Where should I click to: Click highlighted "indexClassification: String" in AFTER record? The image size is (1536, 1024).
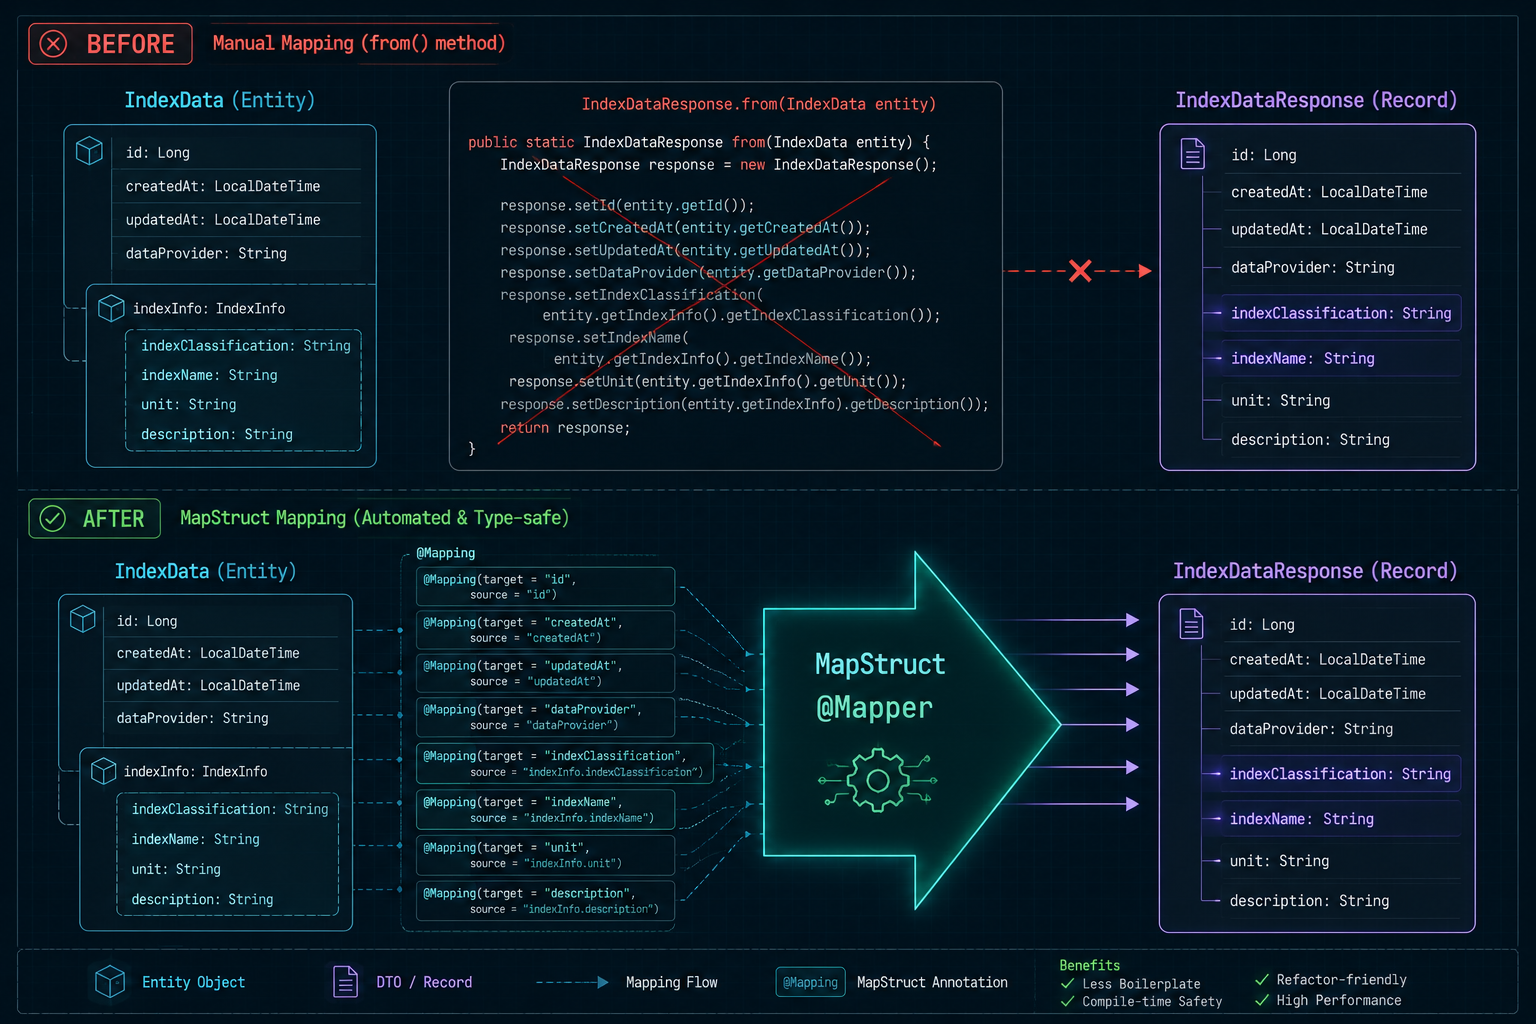pos(1340,774)
